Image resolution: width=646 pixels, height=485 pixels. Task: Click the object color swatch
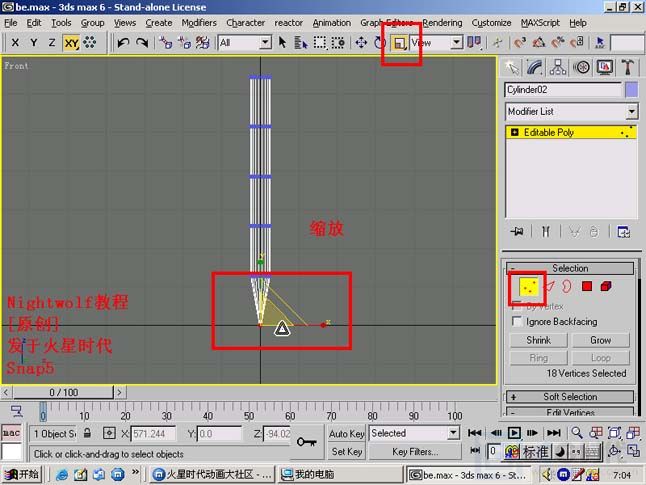coord(631,90)
